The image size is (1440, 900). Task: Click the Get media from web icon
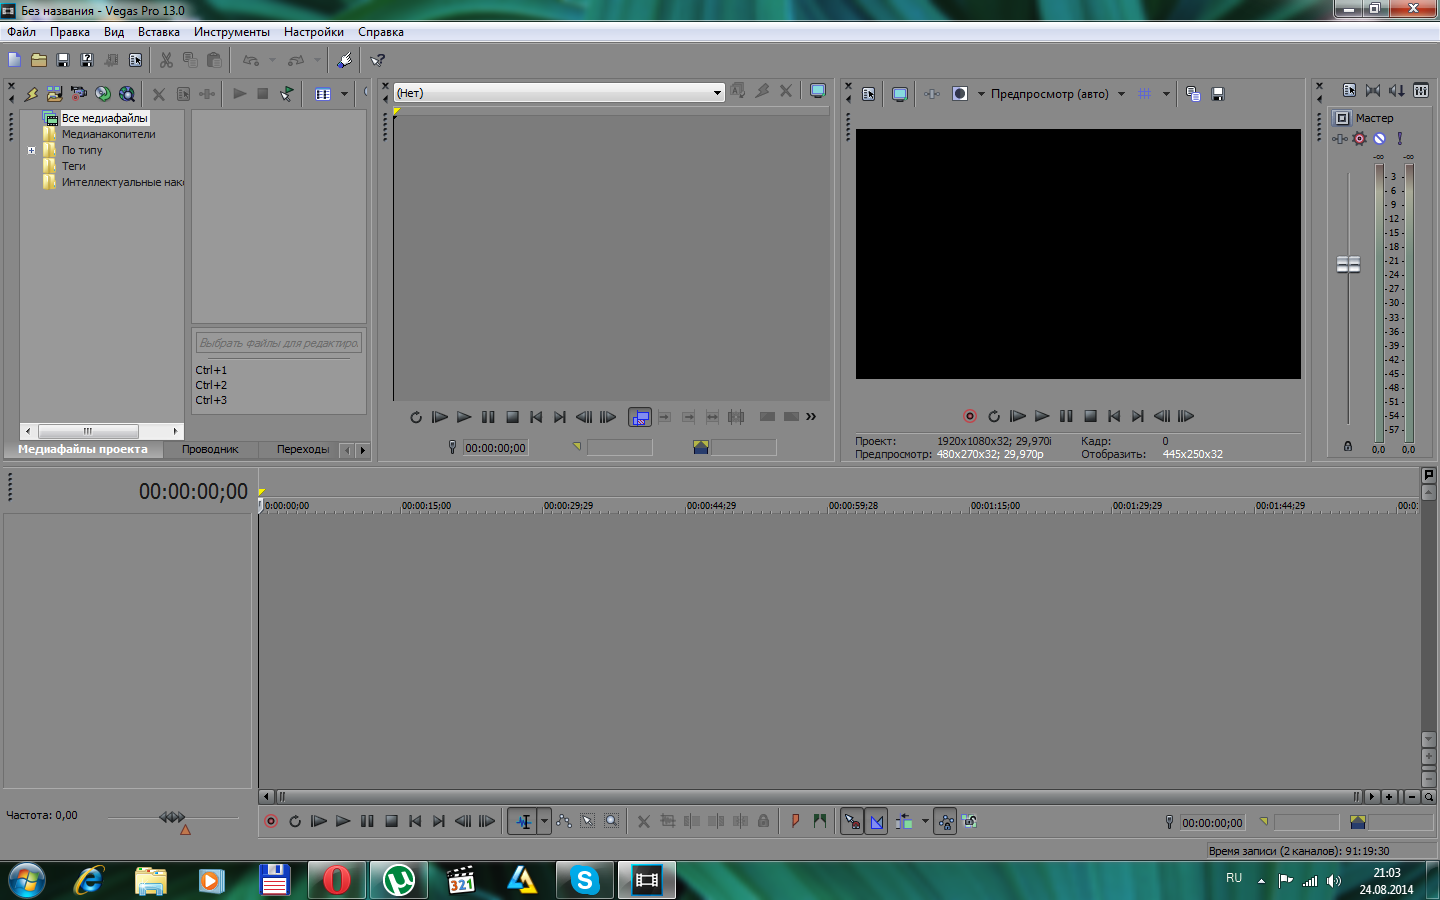[x=127, y=94]
